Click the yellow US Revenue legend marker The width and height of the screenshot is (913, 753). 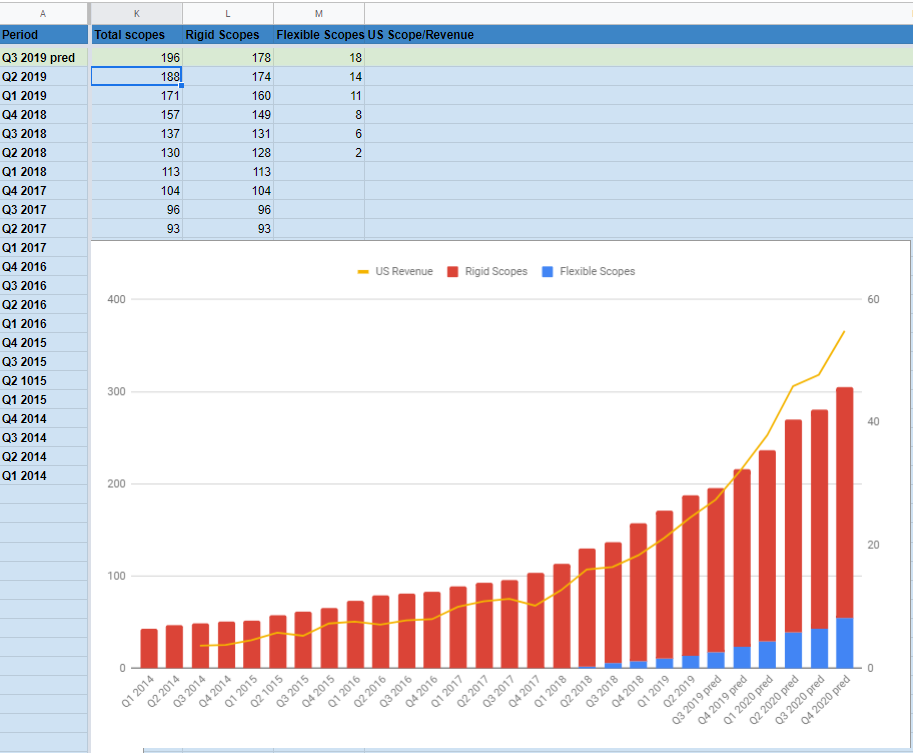tap(363, 271)
